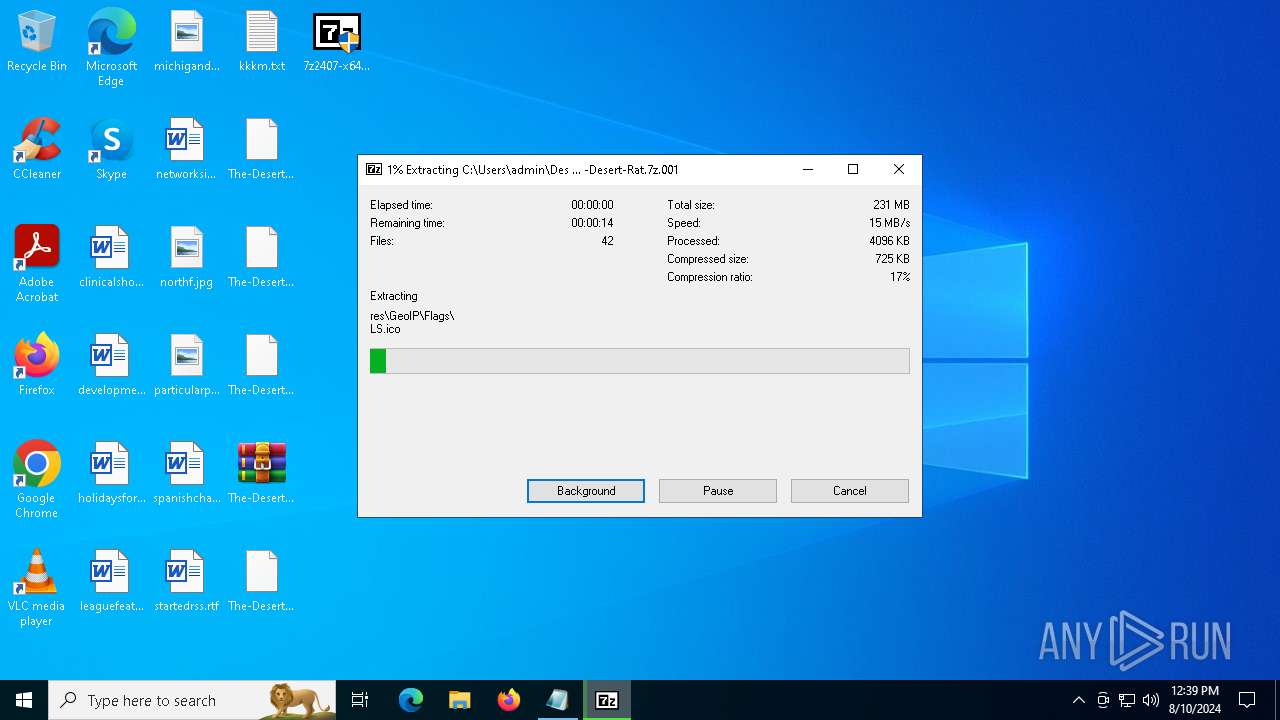Click the notebook app taskbar icon
Viewport: 1280px width, 720px height.
pos(558,700)
